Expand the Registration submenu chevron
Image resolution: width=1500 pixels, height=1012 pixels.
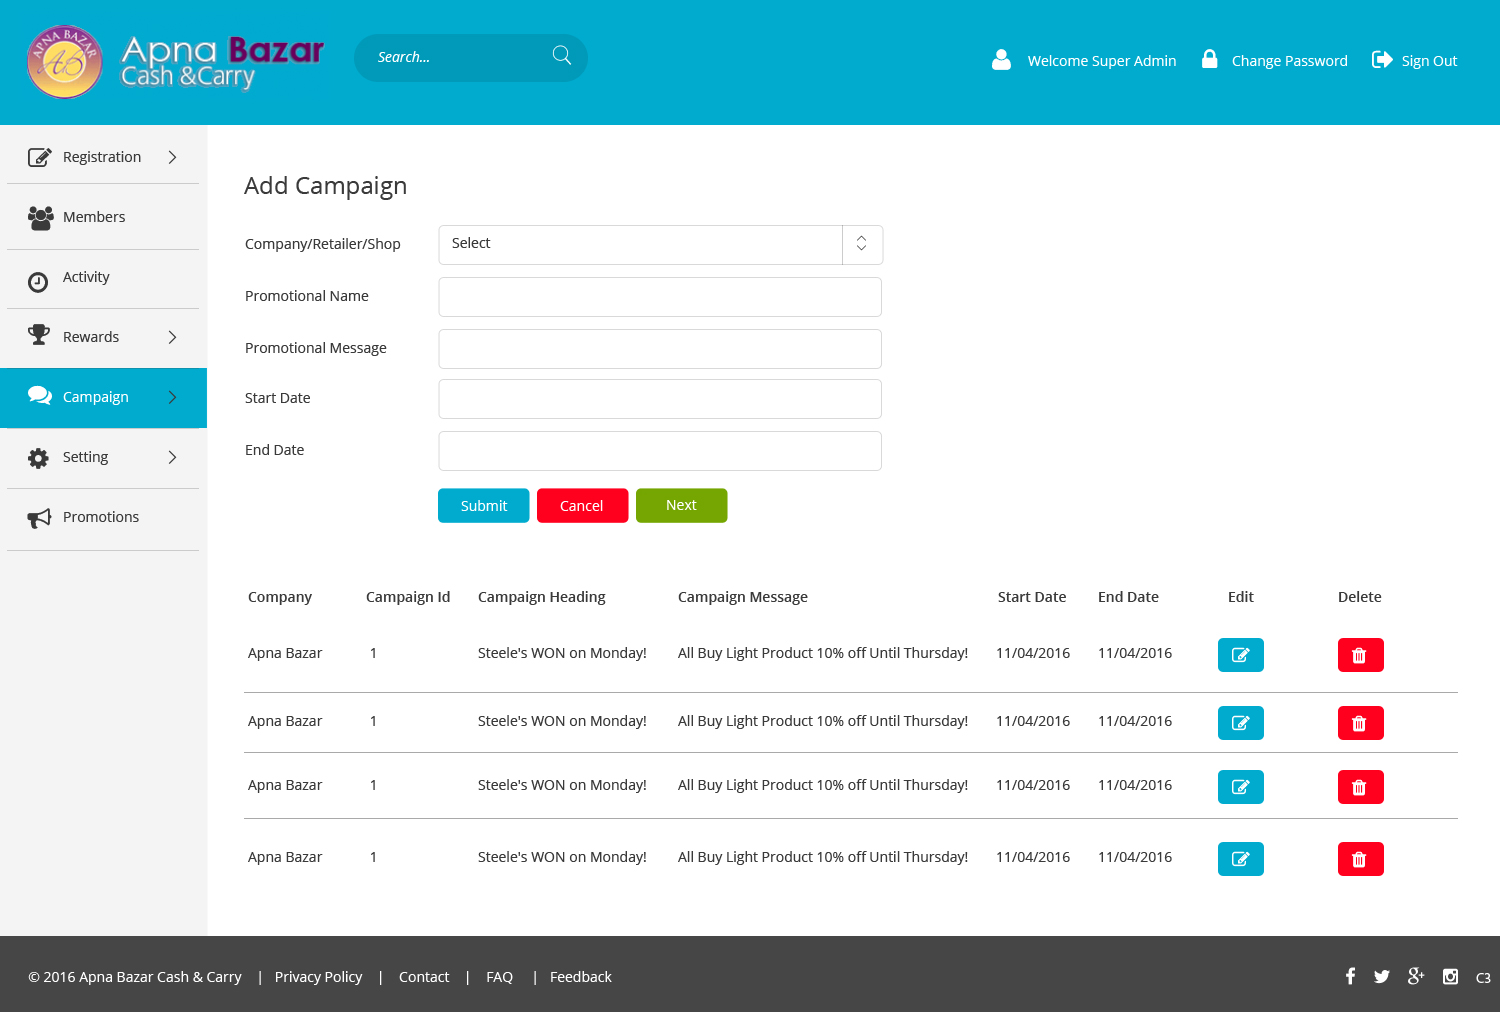[172, 157]
